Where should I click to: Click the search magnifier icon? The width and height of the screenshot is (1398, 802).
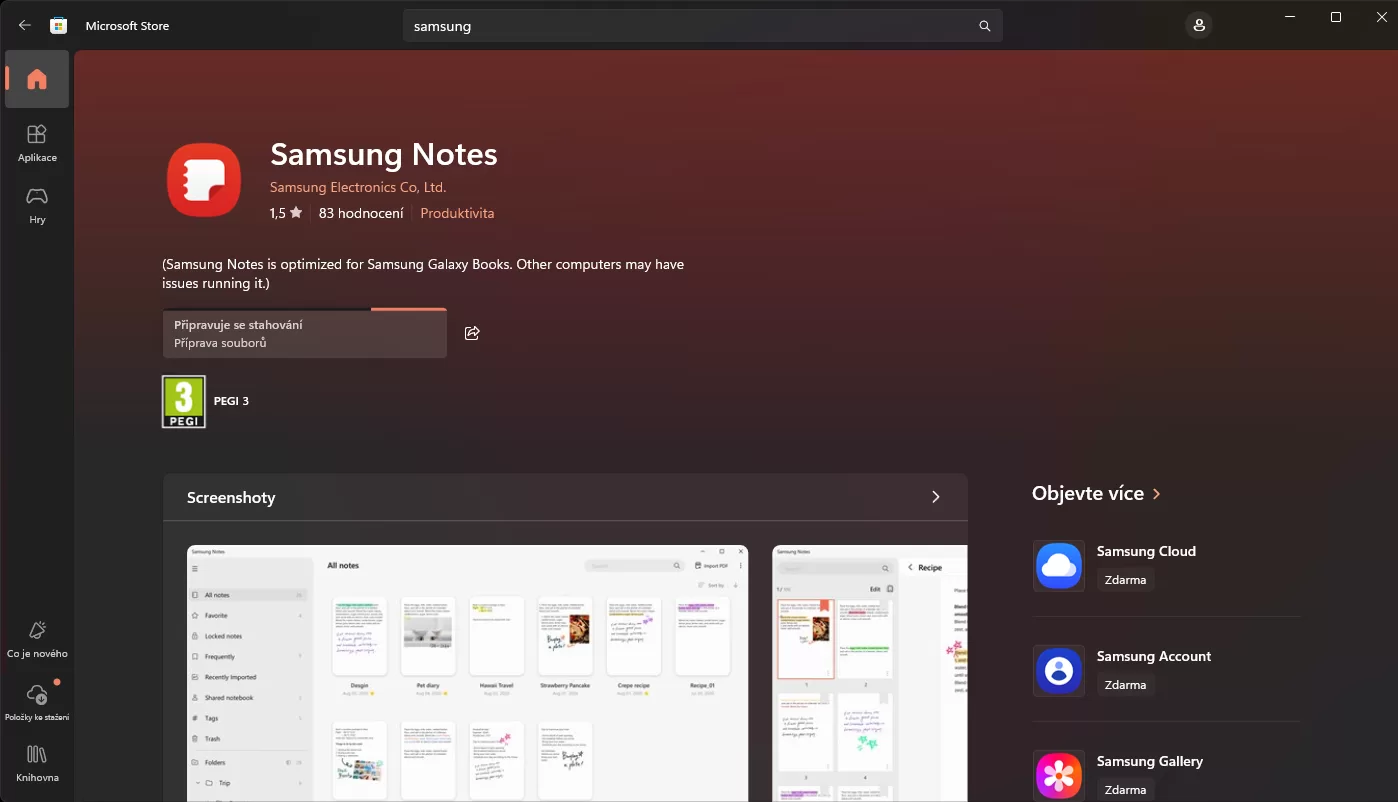(x=984, y=27)
